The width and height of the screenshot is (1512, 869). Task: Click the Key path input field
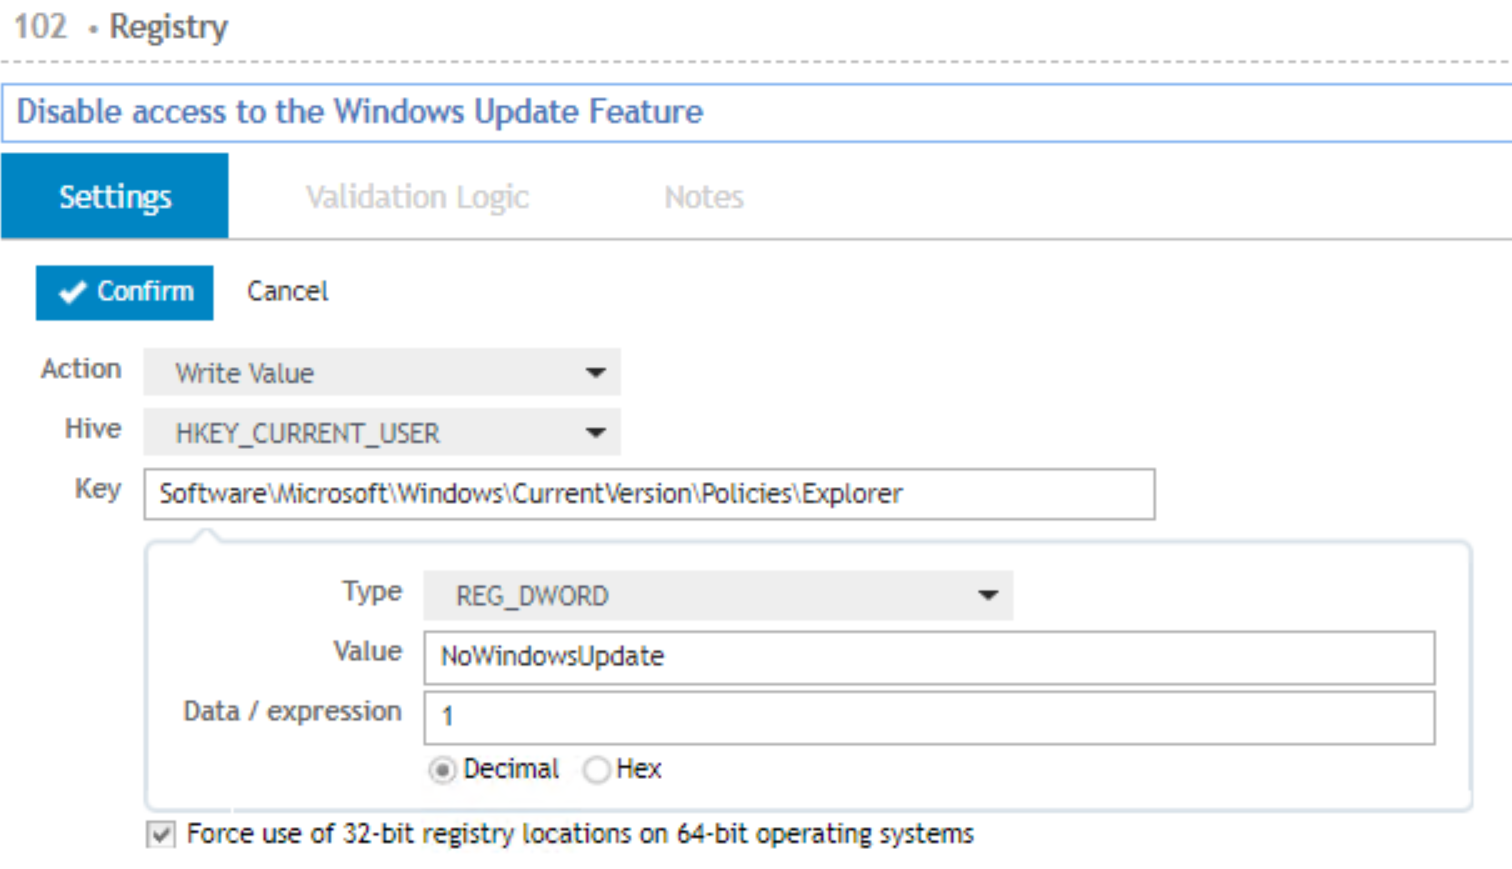[649, 494]
